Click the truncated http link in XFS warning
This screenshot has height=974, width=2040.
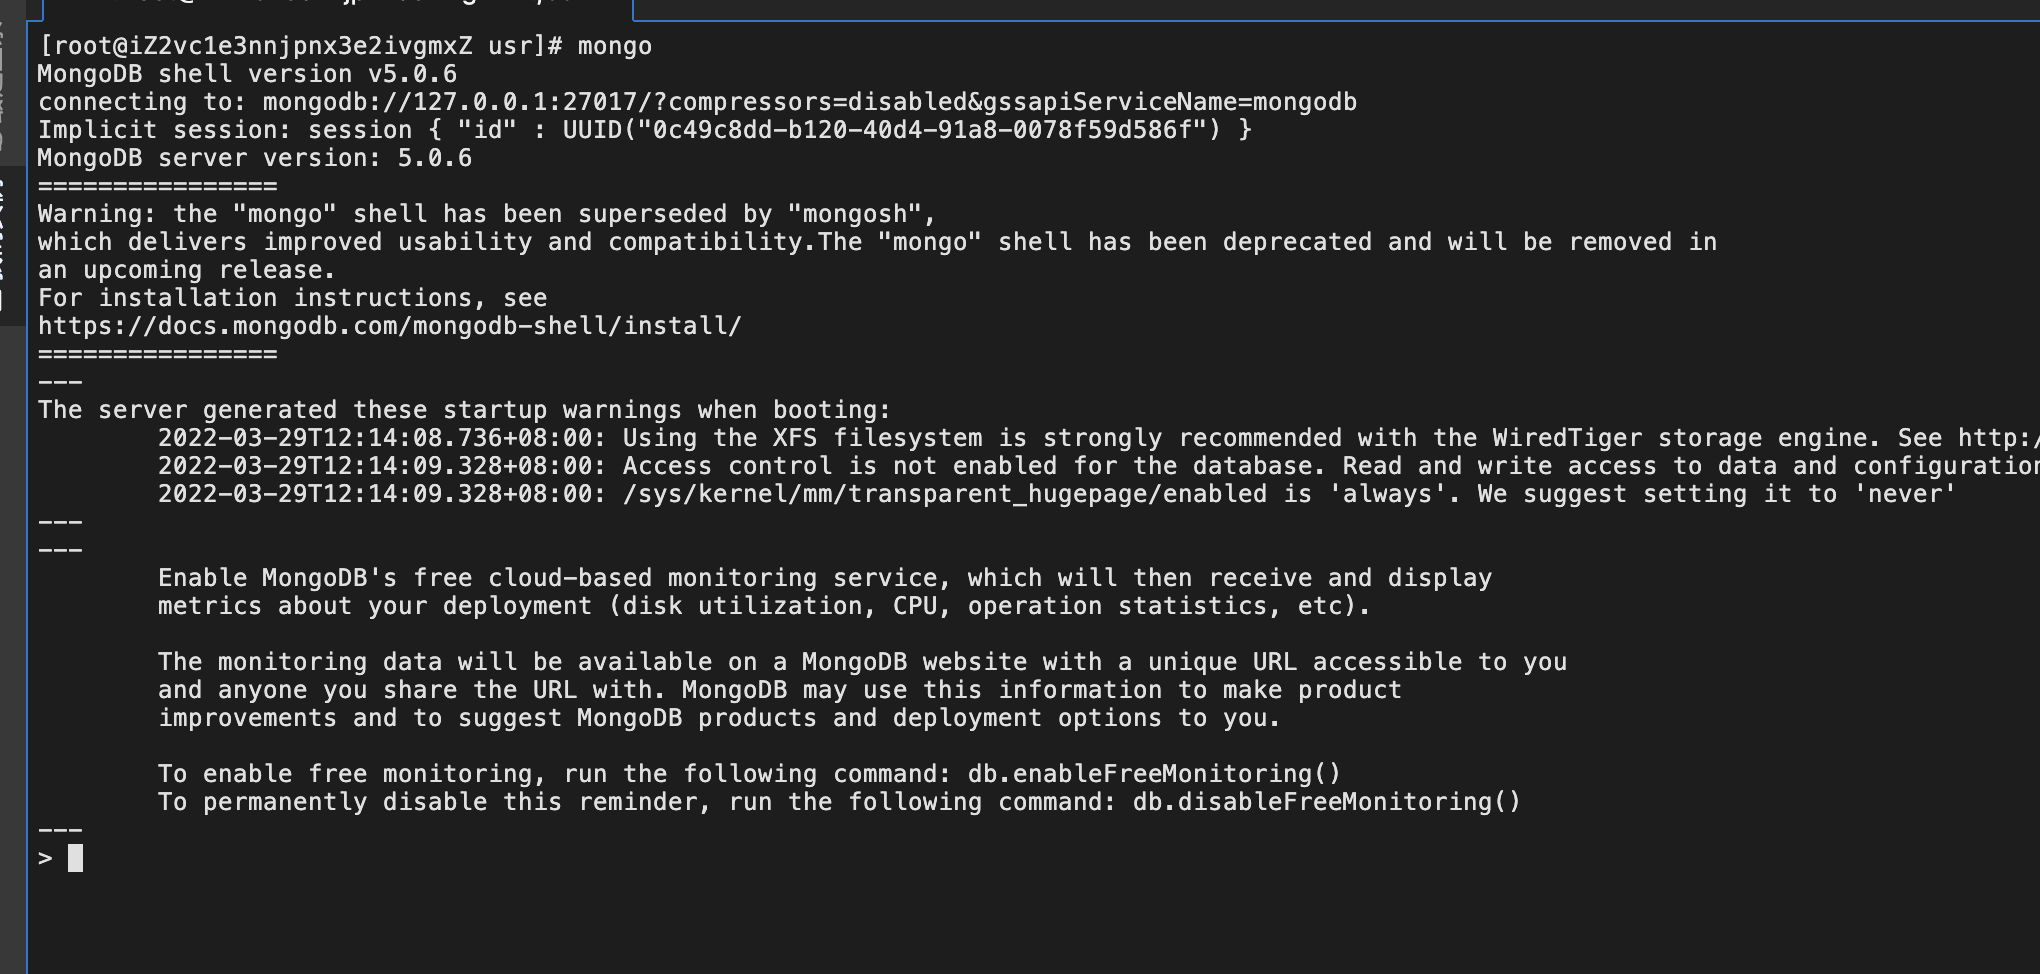click(x=1998, y=438)
